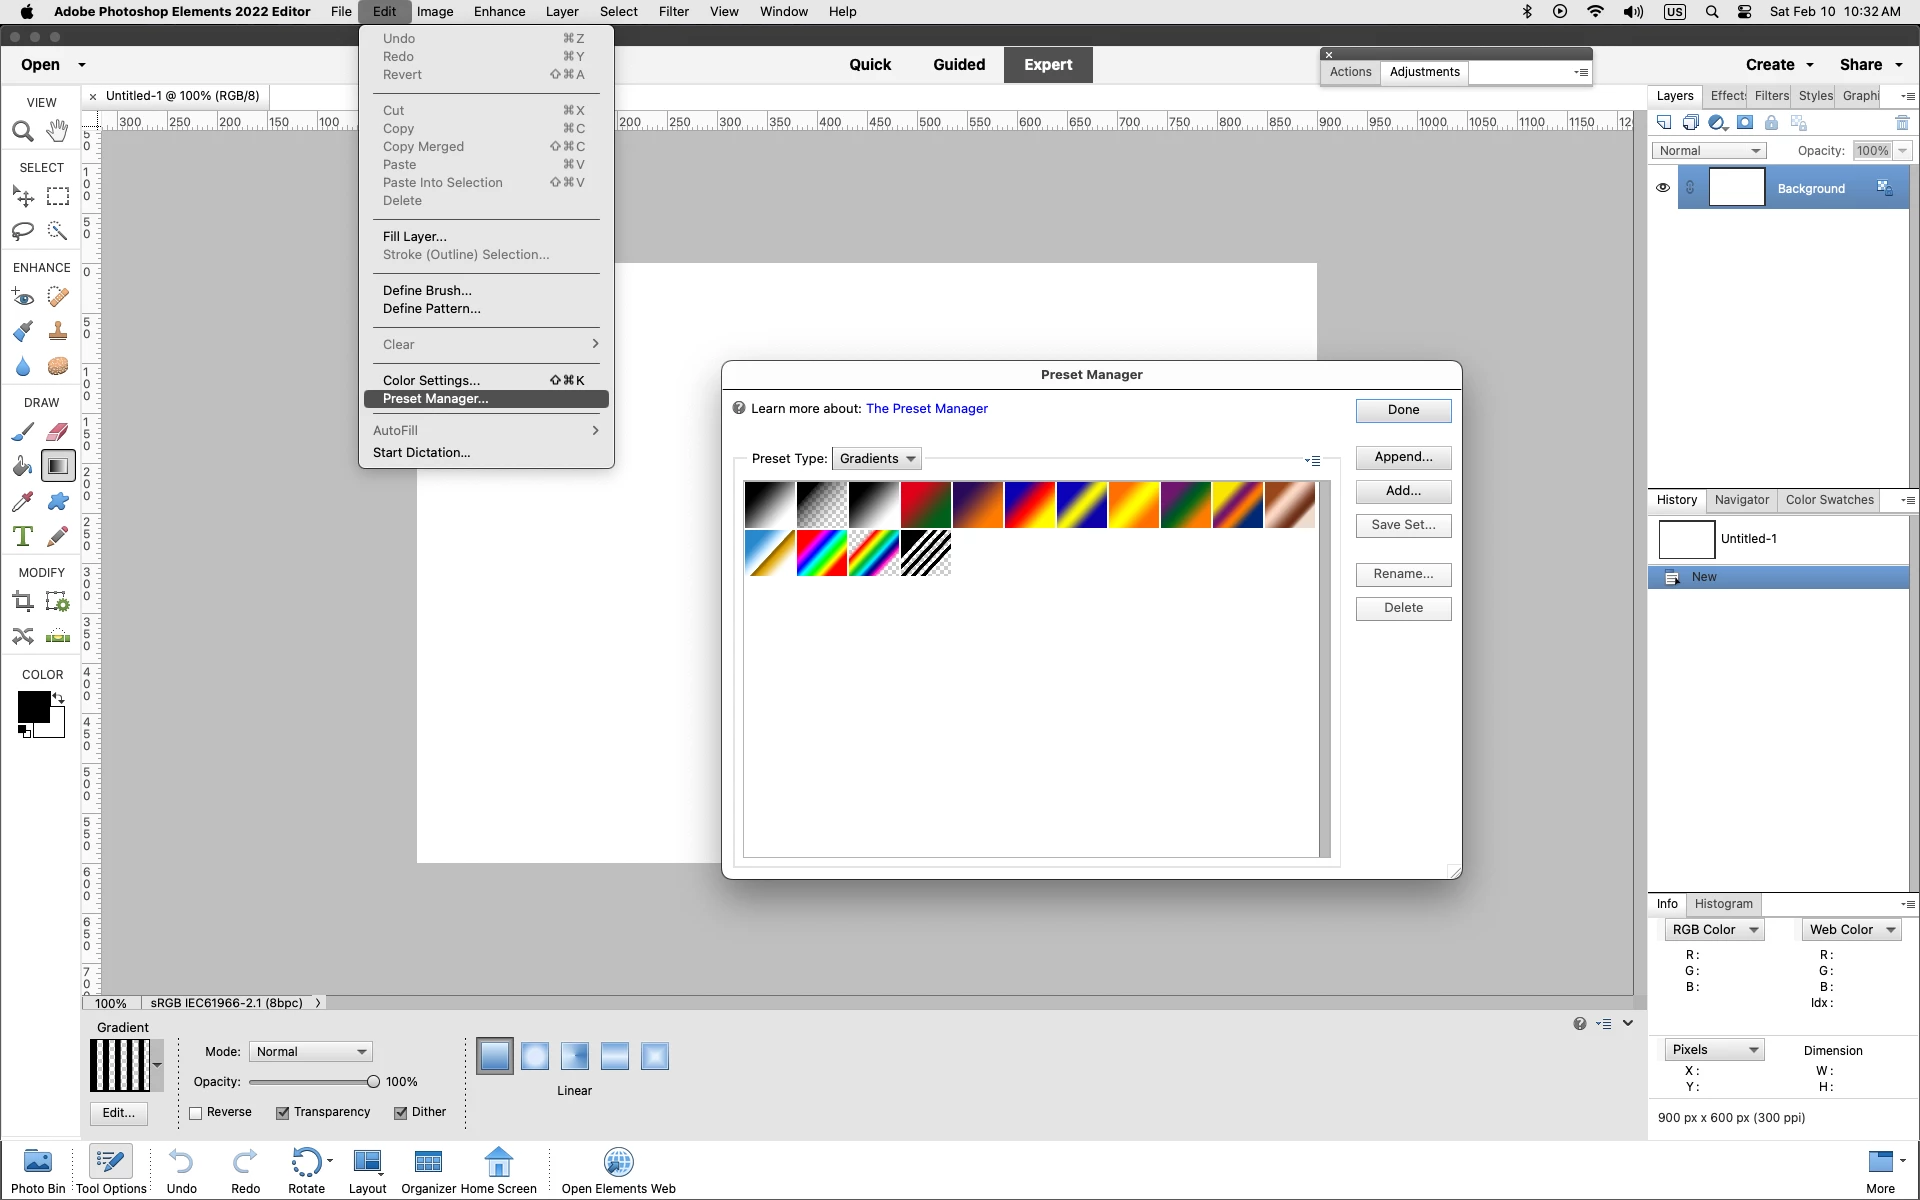Screen dimensions: 1920x1200
Task: Open The Preset Manager help link
Action: tap(926, 408)
